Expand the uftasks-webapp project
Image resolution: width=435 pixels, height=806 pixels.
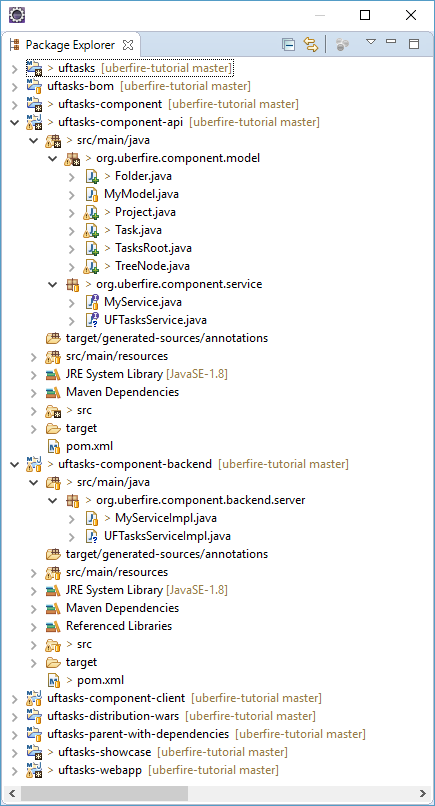[x=14, y=770]
